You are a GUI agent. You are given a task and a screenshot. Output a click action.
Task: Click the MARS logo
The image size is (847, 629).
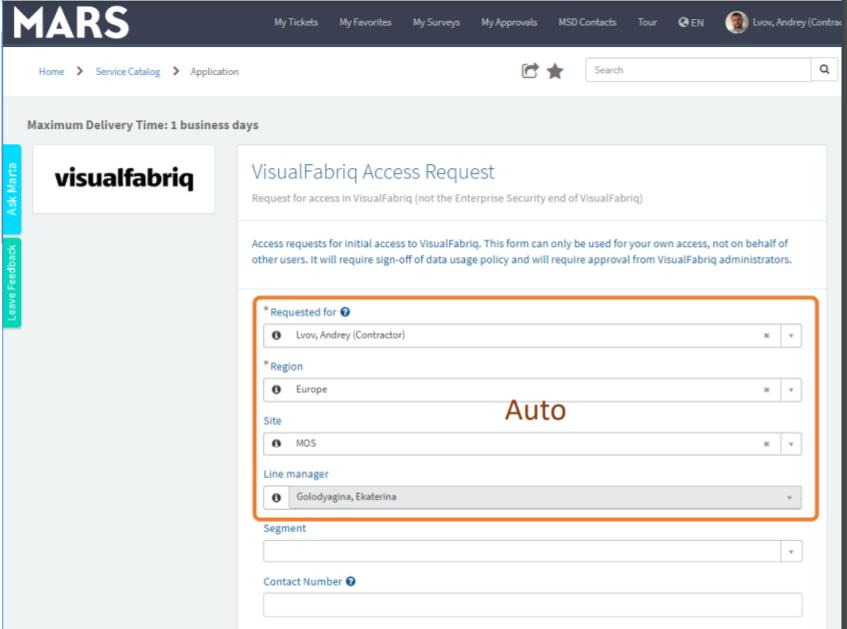pos(71,23)
